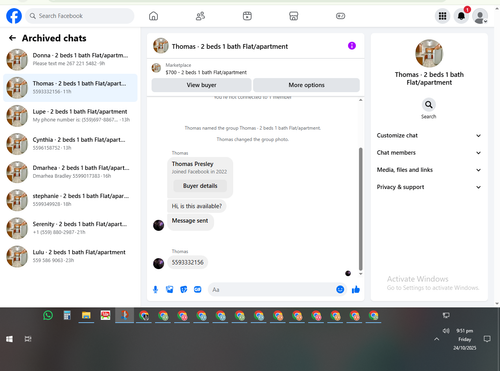
Task: Click the Facebook logo
Action: pos(14,16)
